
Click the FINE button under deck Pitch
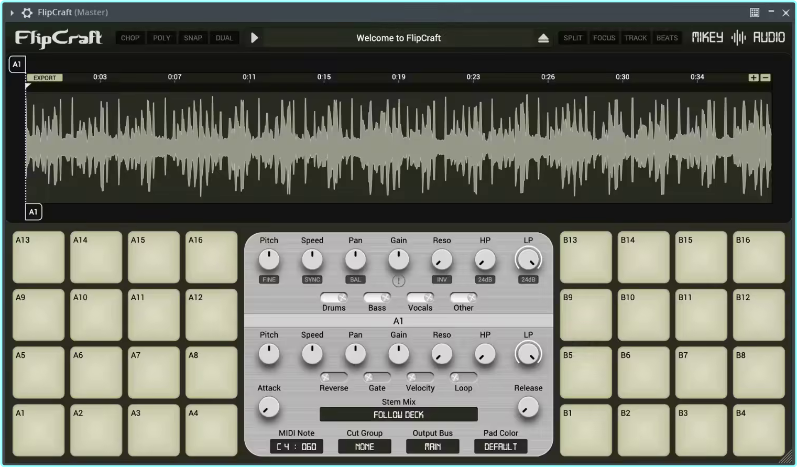pos(269,279)
